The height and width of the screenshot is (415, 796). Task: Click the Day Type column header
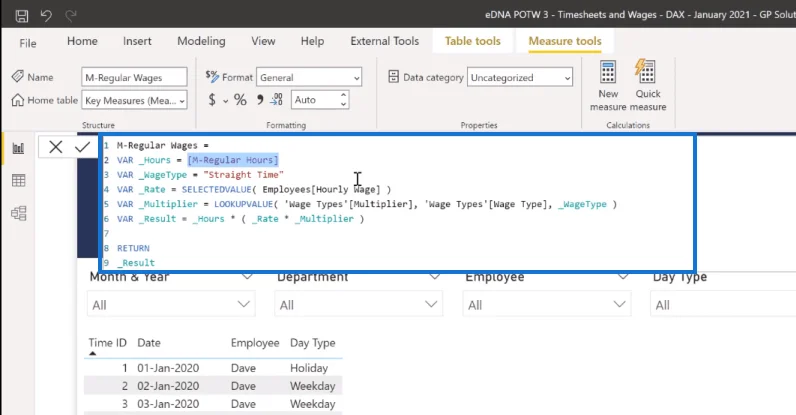point(313,343)
